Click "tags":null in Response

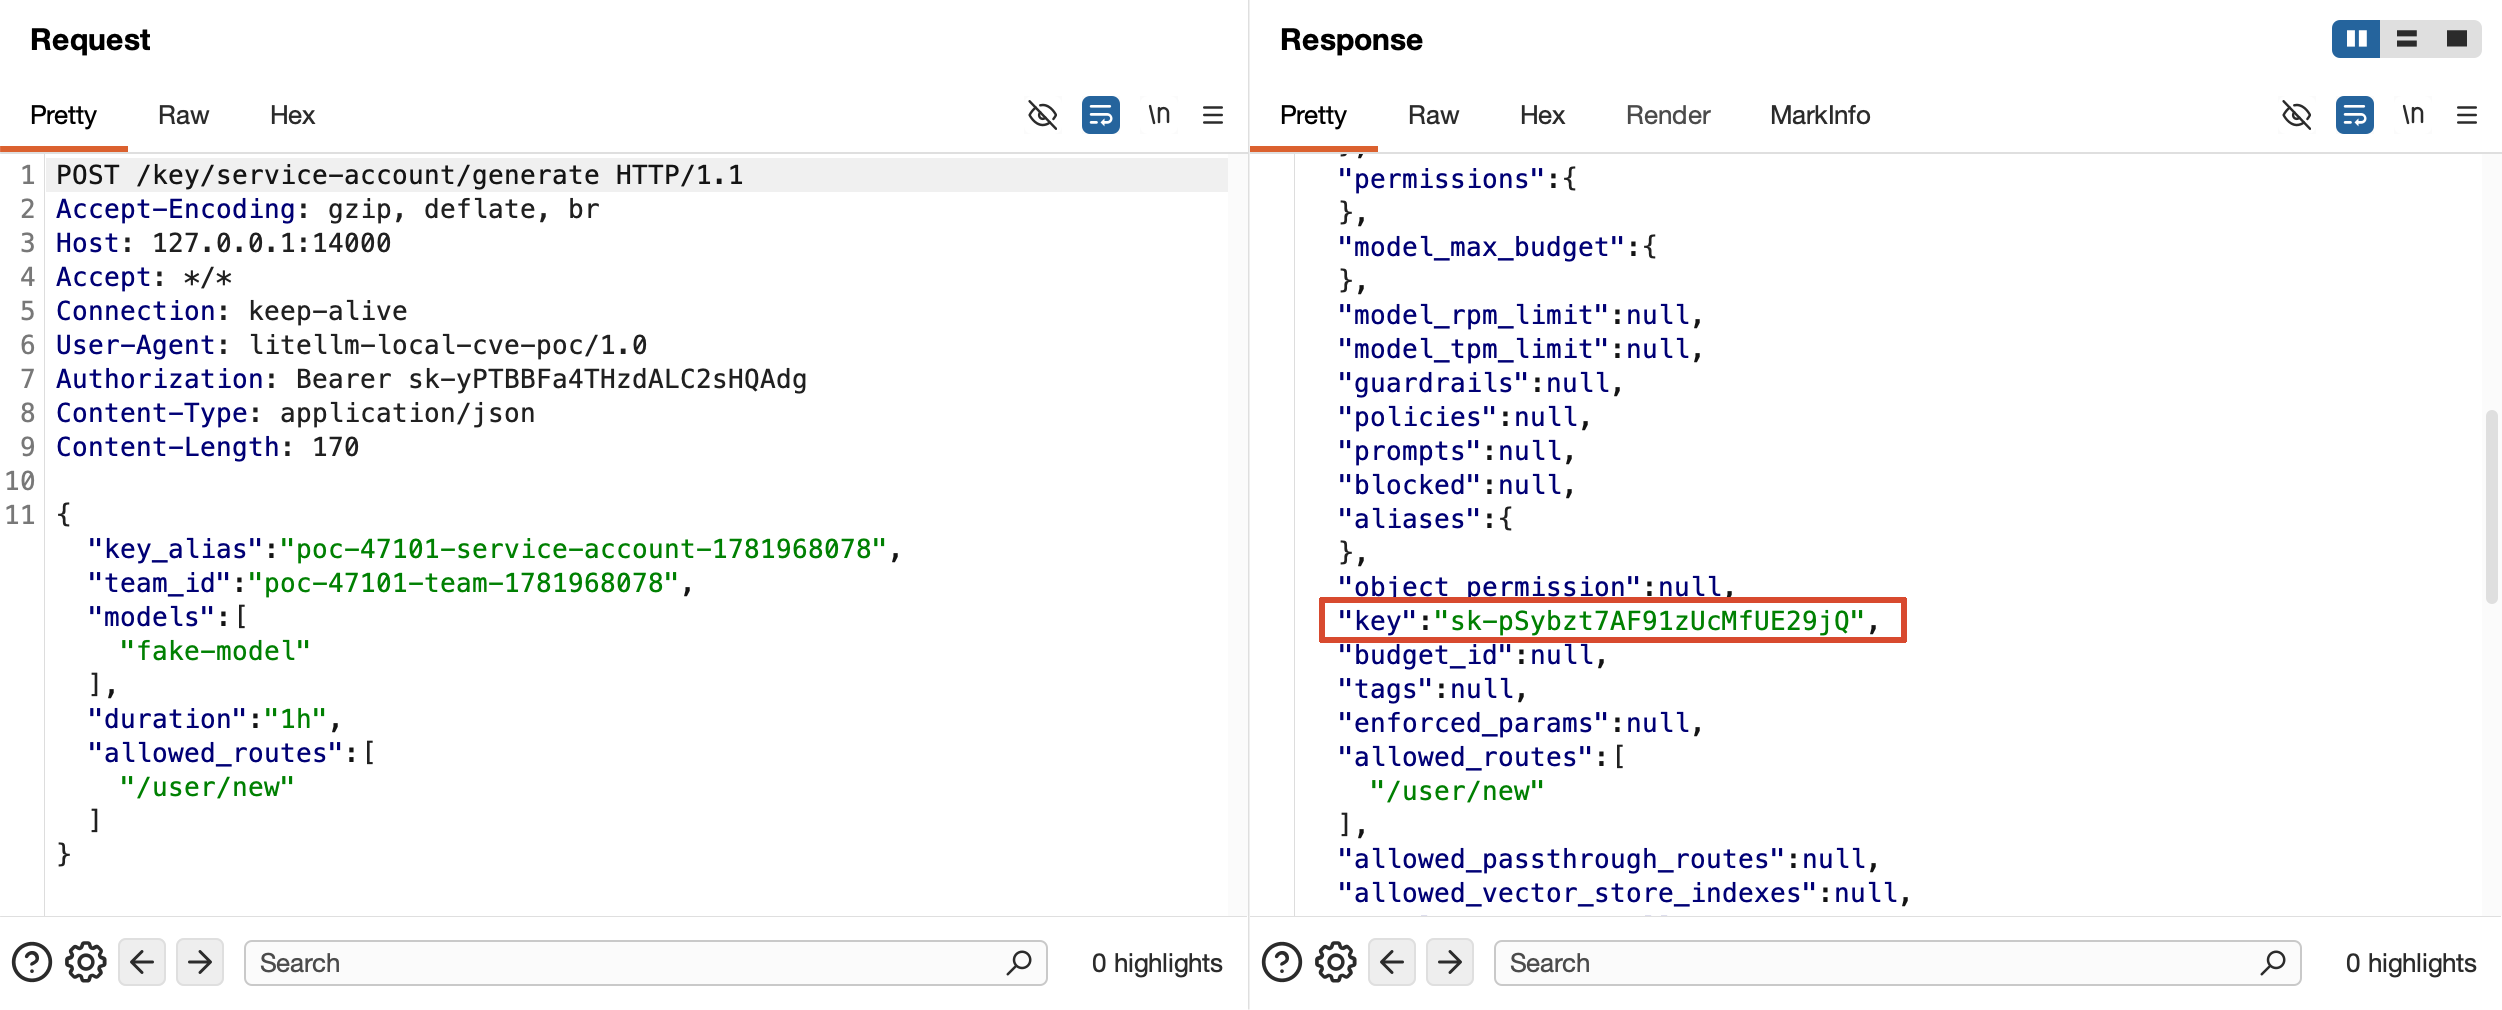coord(1433,690)
